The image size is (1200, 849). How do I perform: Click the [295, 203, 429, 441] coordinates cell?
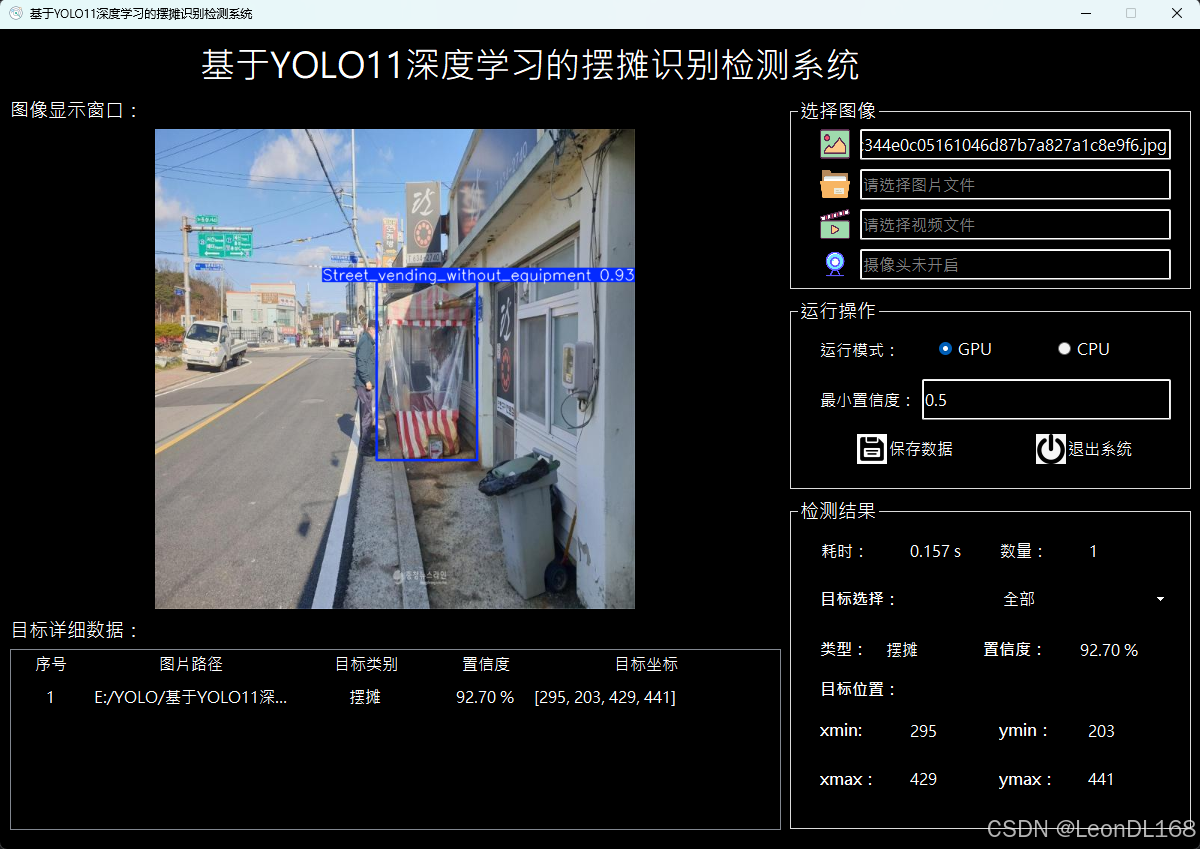pyautogui.click(x=605, y=697)
